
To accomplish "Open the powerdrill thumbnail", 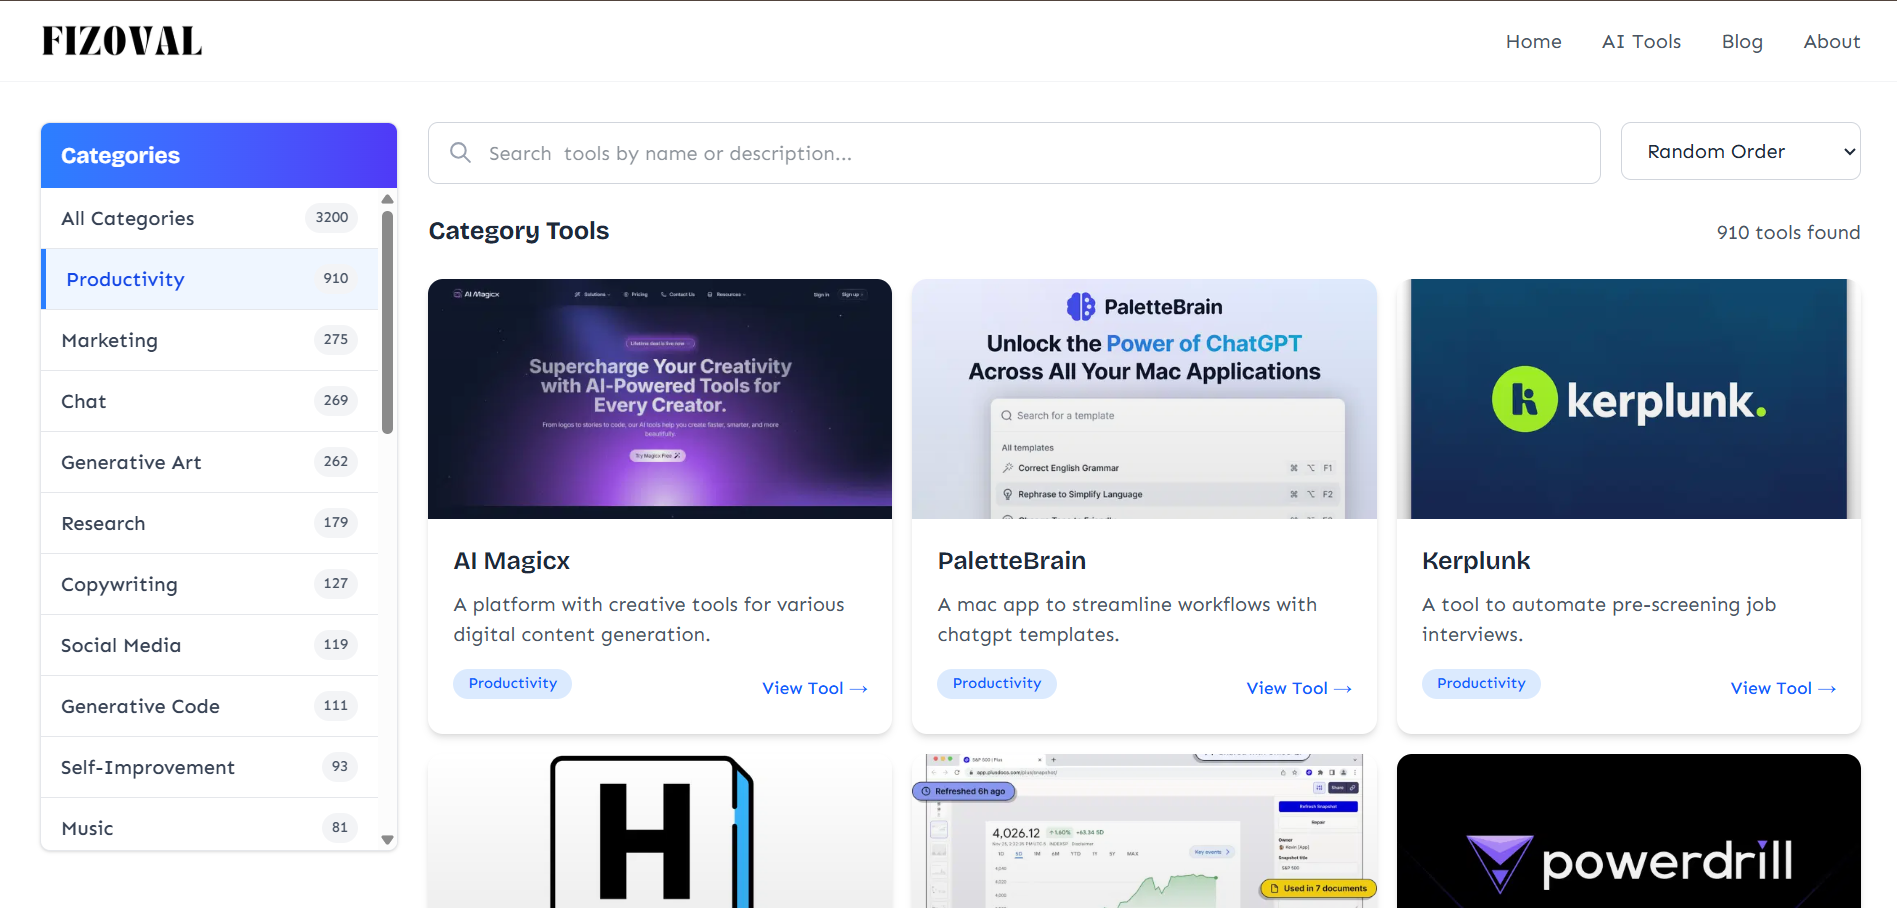I will pos(1628,831).
